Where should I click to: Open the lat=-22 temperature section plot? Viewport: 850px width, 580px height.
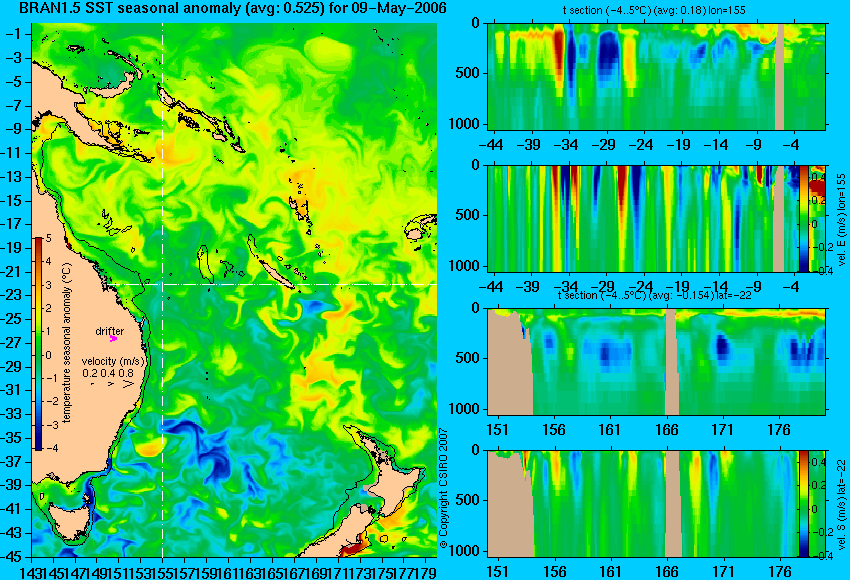click(656, 361)
